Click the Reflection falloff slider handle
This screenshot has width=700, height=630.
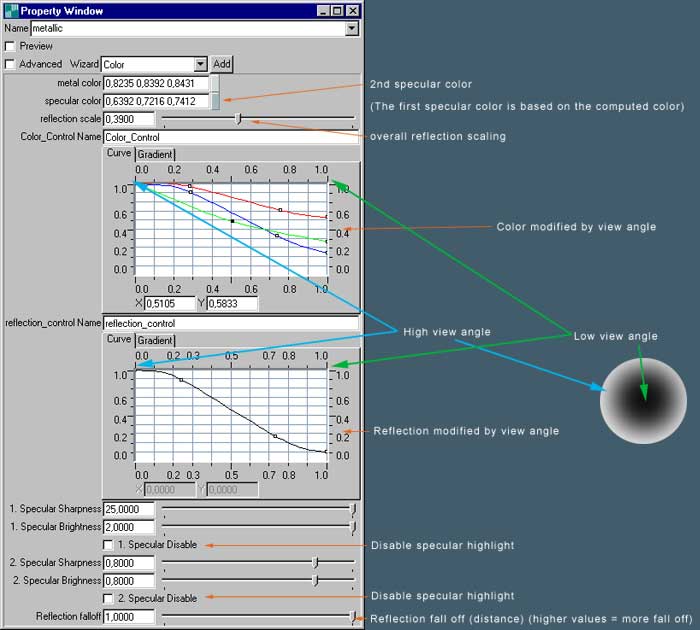pyautogui.click(x=352, y=617)
